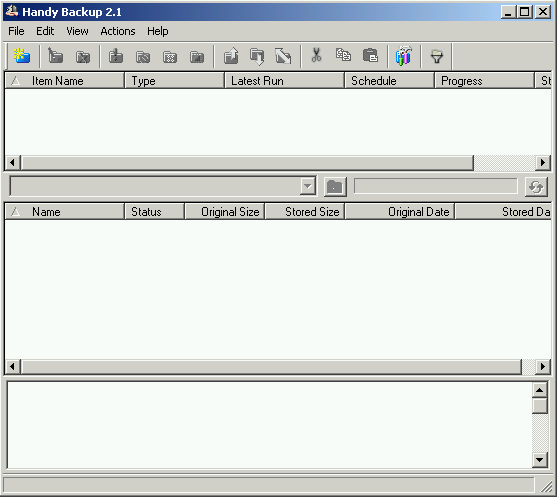Sort by the Status column header
The height and width of the screenshot is (497, 557).
click(155, 212)
